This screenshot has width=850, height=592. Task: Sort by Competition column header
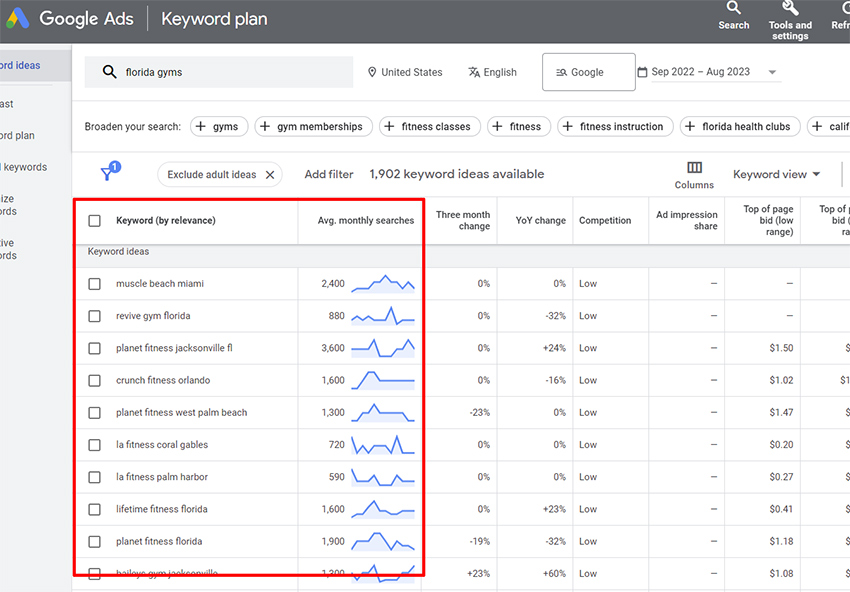click(605, 221)
